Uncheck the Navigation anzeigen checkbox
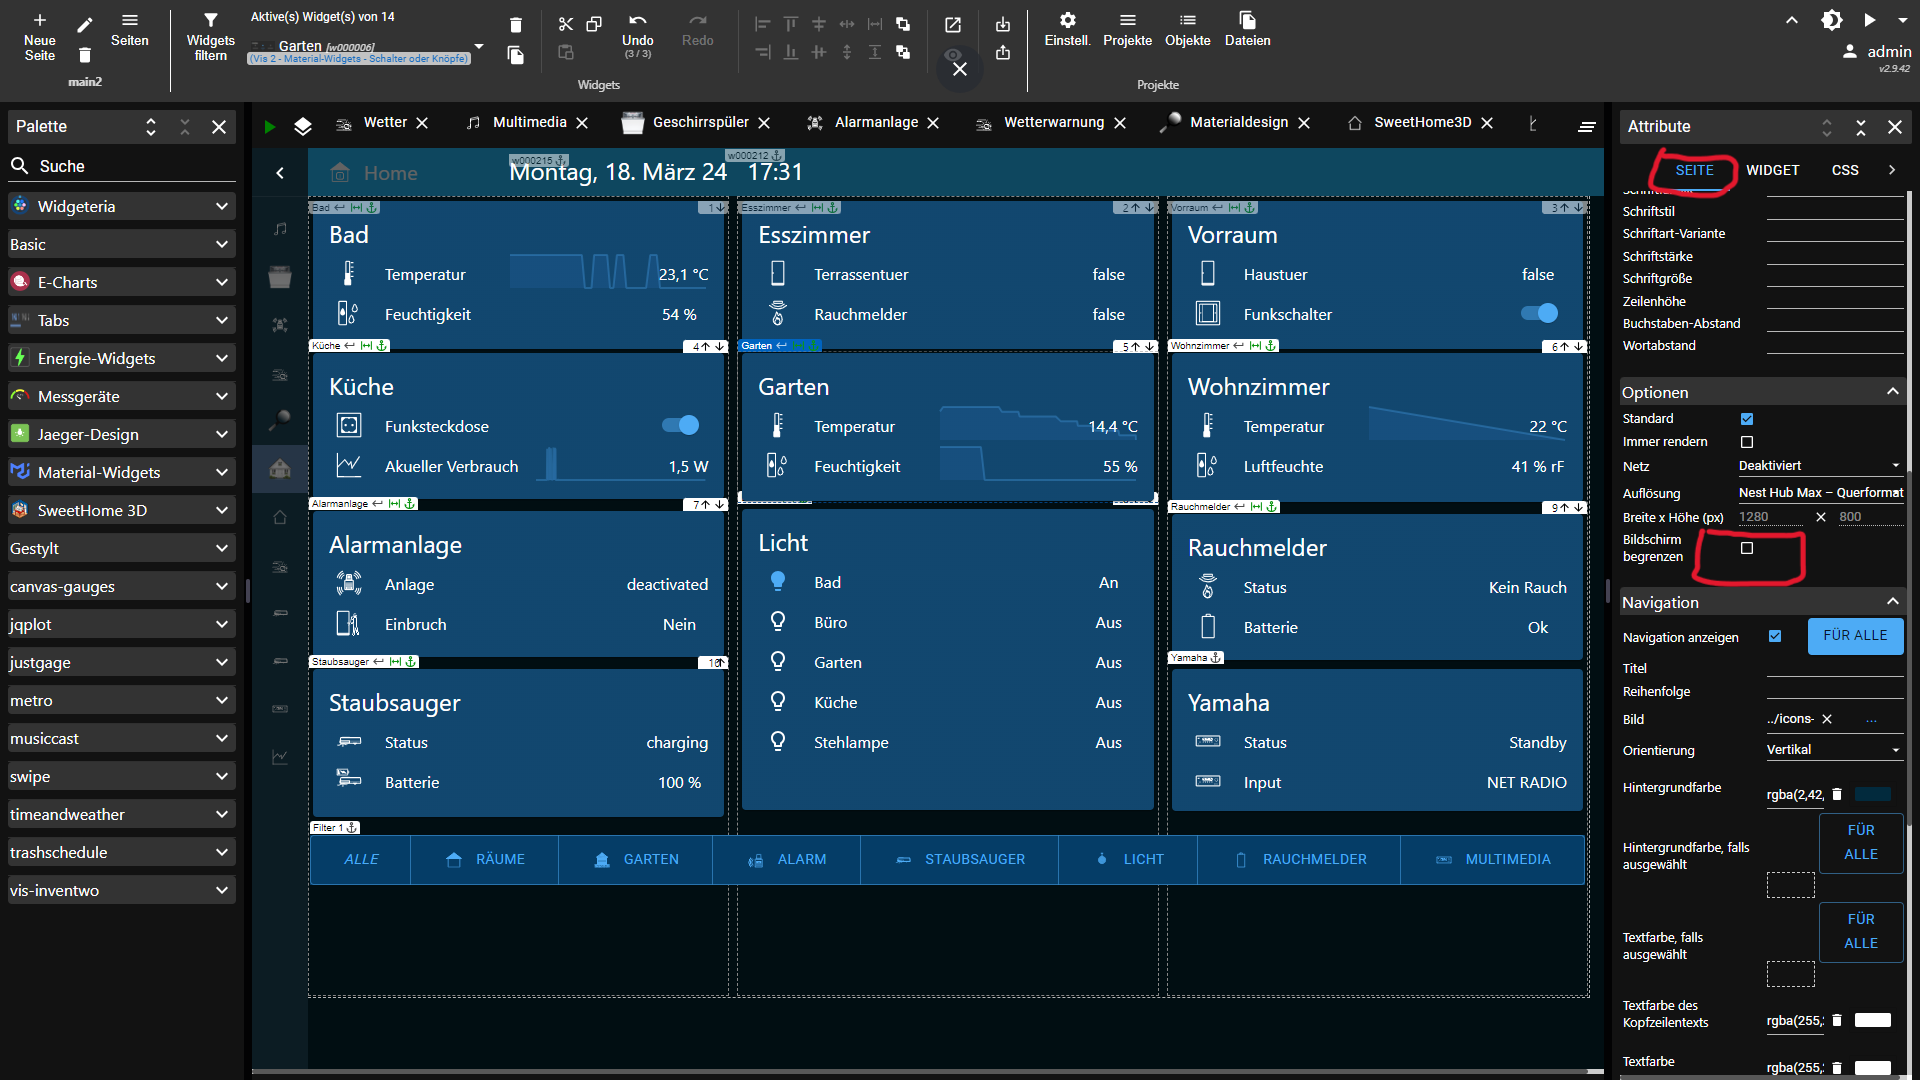 tap(1775, 636)
